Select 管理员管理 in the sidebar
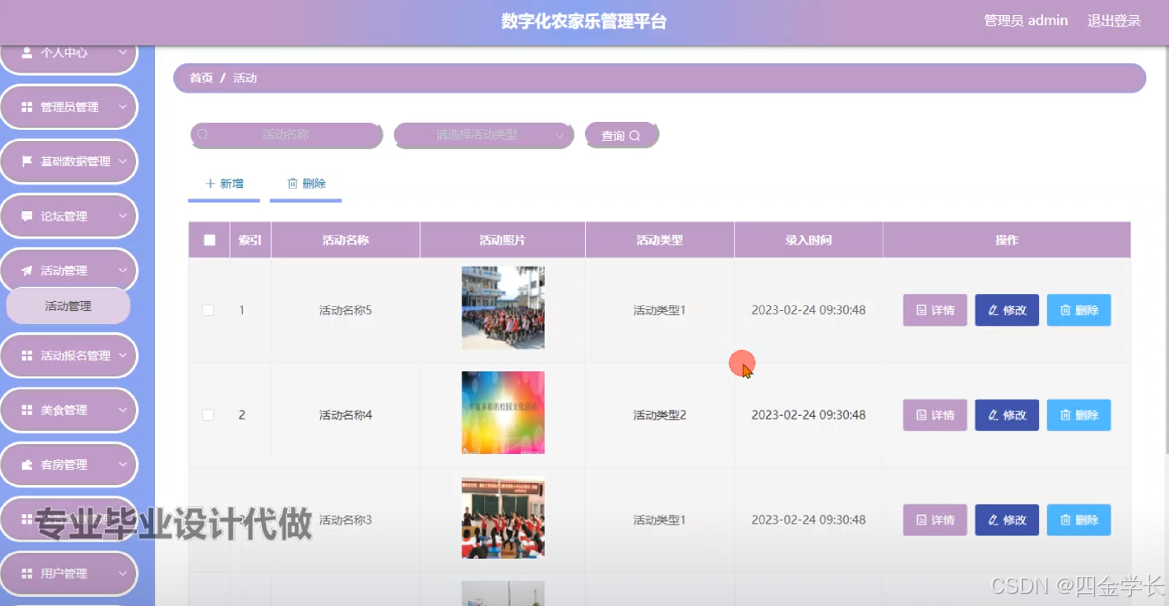1169x606 pixels. [68, 107]
